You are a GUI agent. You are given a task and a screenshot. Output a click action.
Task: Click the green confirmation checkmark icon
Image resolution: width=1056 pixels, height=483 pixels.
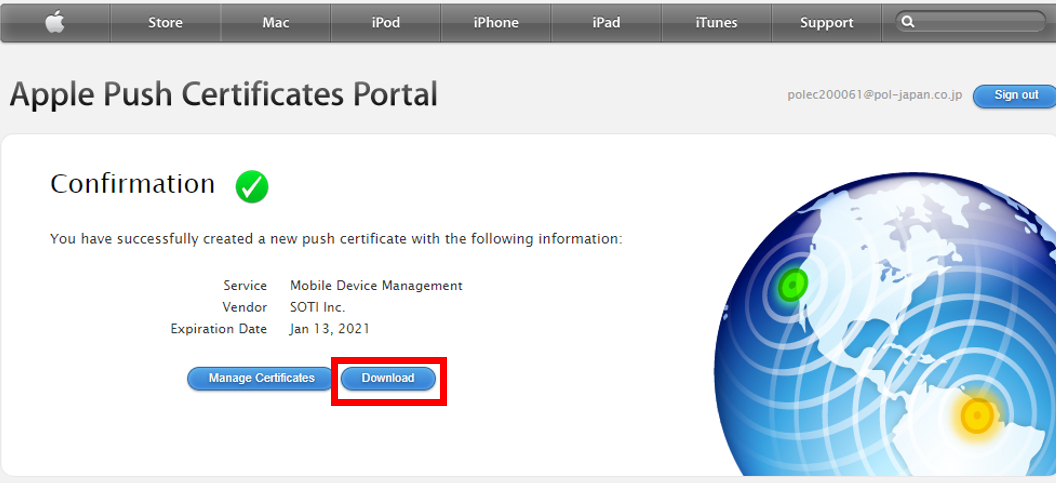pyautogui.click(x=252, y=187)
